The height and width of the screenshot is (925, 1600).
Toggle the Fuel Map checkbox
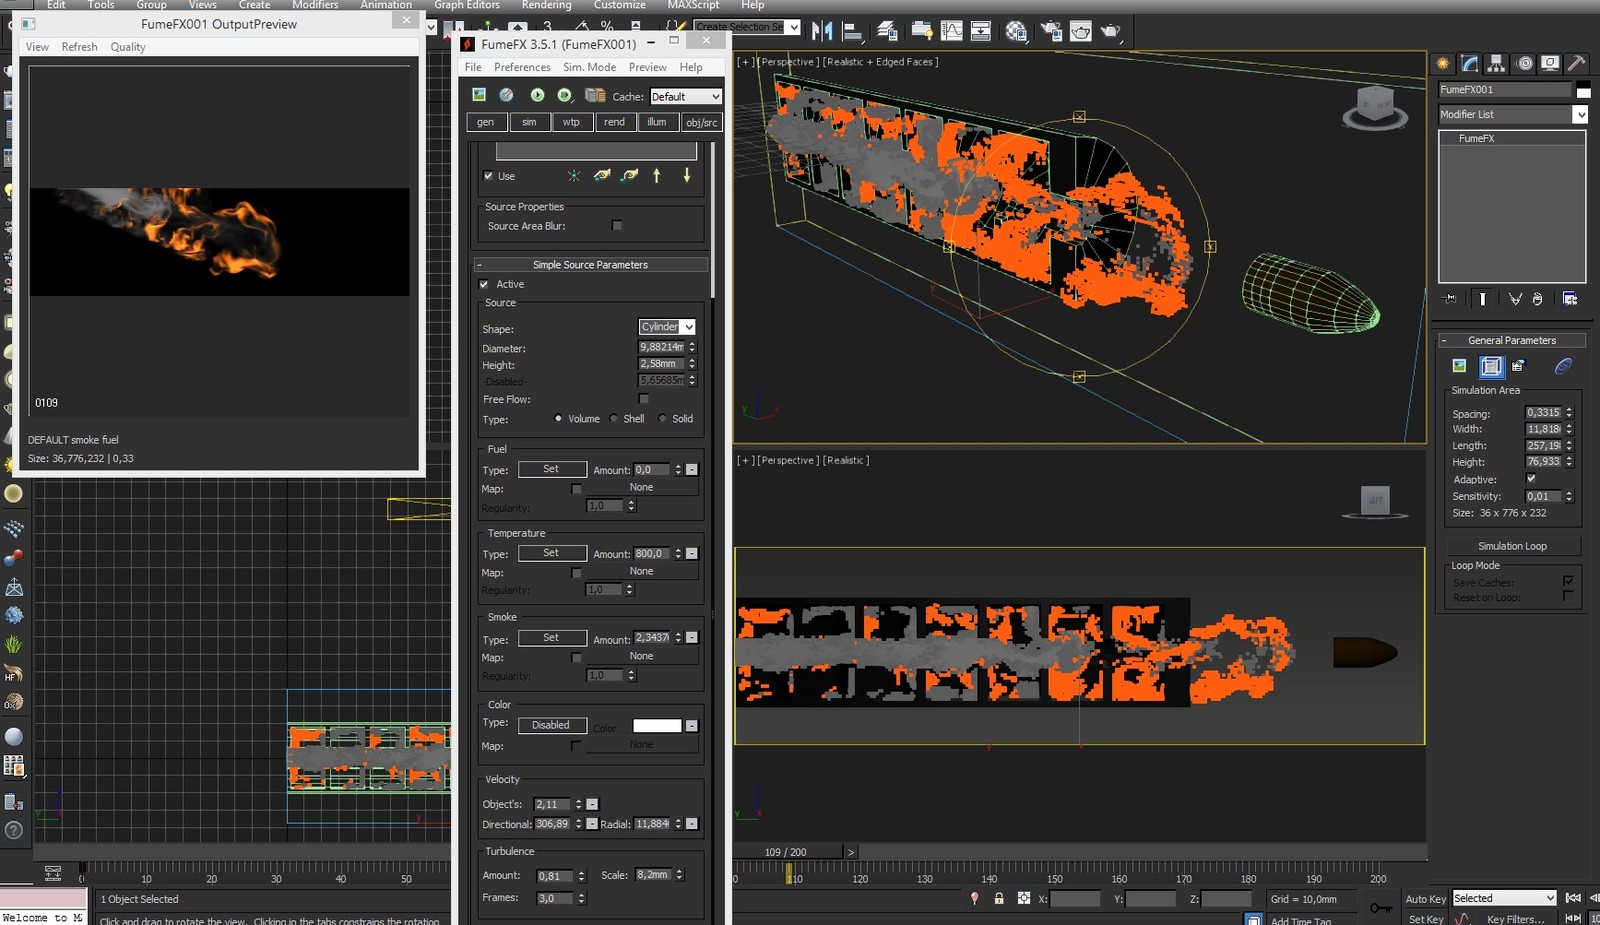tap(576, 489)
